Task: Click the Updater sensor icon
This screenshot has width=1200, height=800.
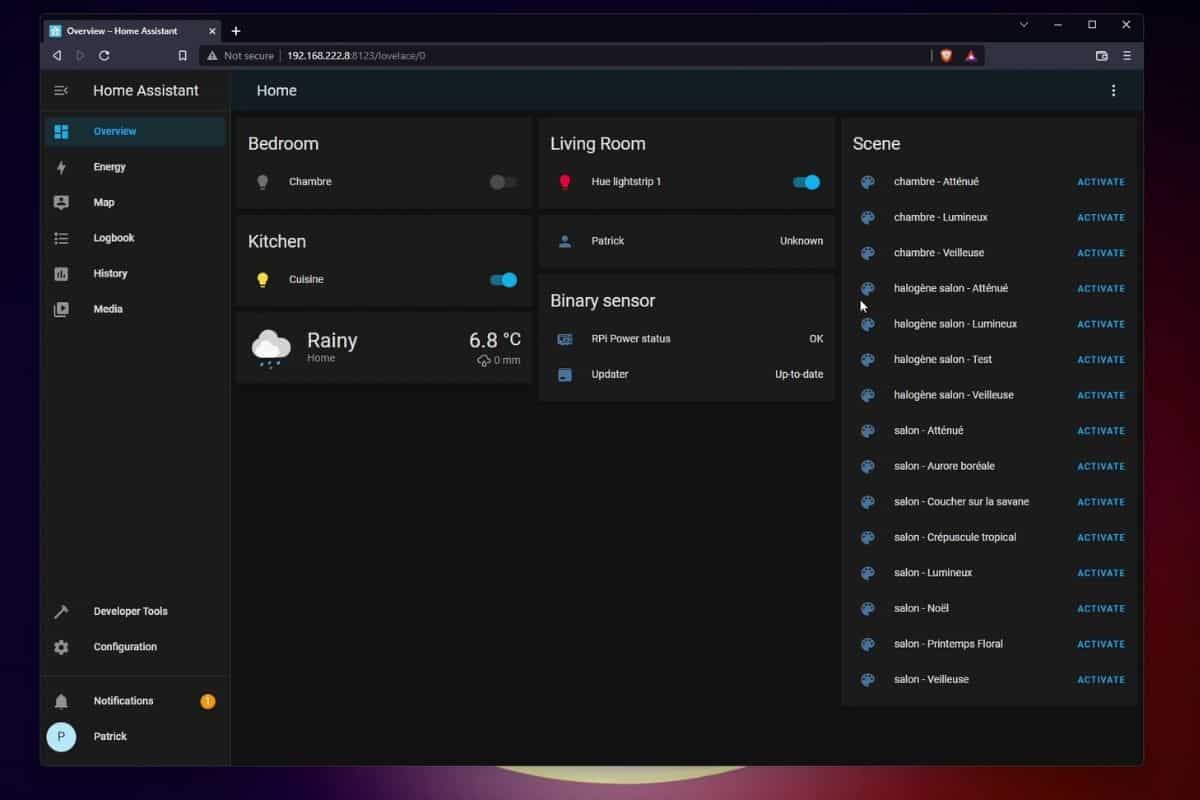Action: [565, 374]
